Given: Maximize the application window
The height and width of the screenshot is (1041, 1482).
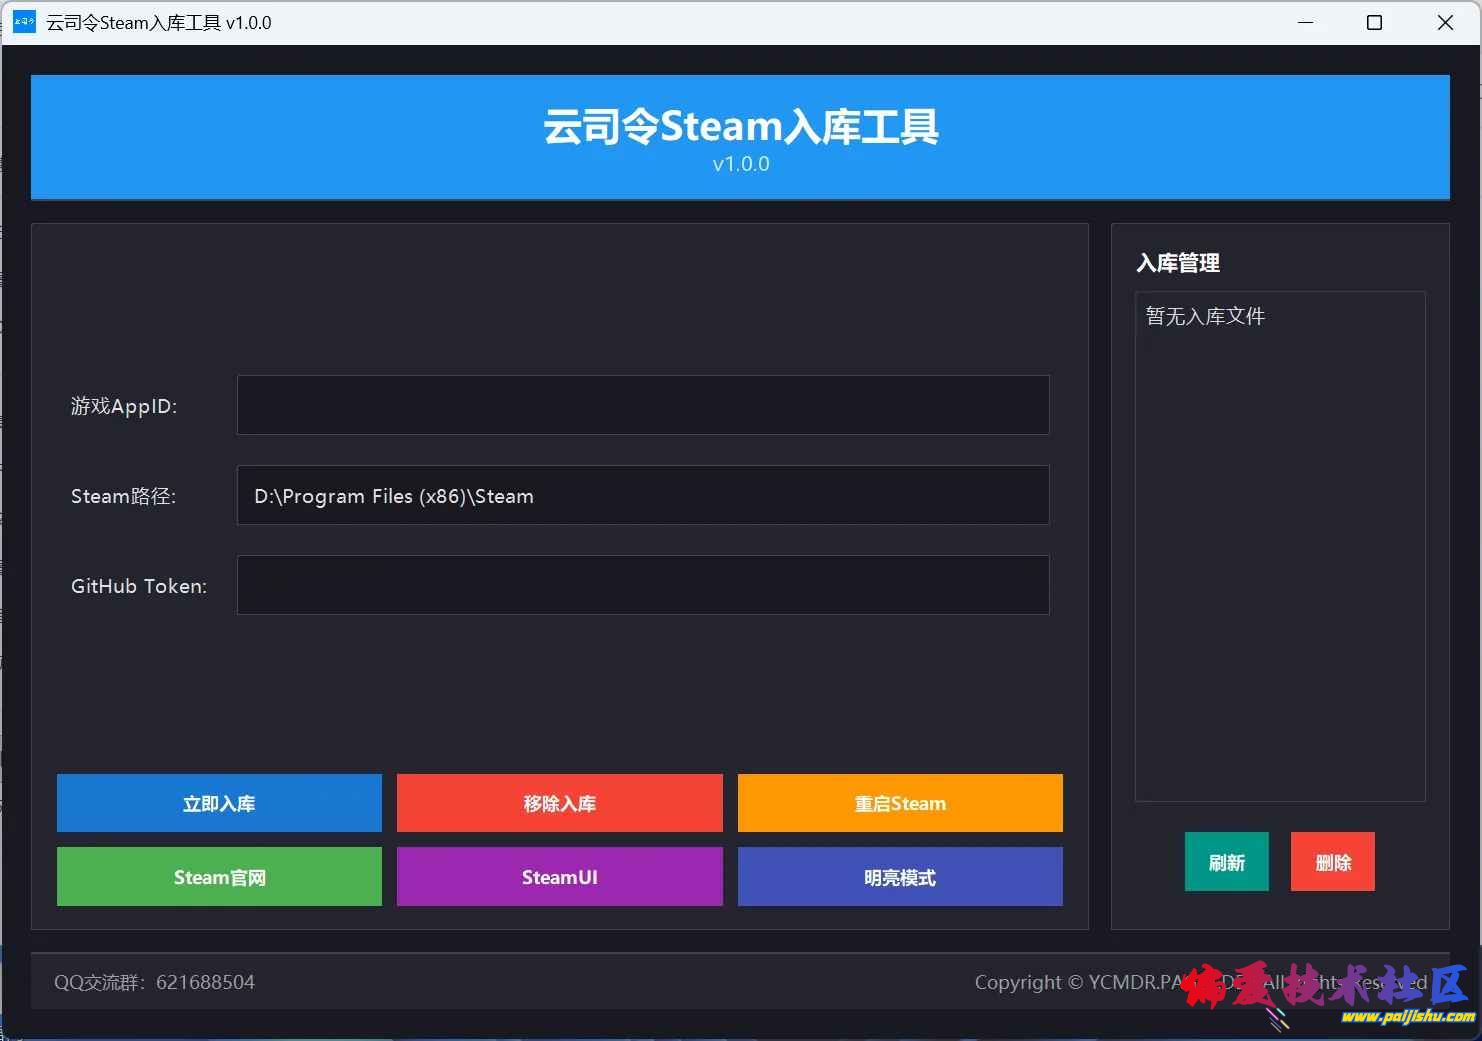Looking at the screenshot, I should click(x=1374, y=22).
